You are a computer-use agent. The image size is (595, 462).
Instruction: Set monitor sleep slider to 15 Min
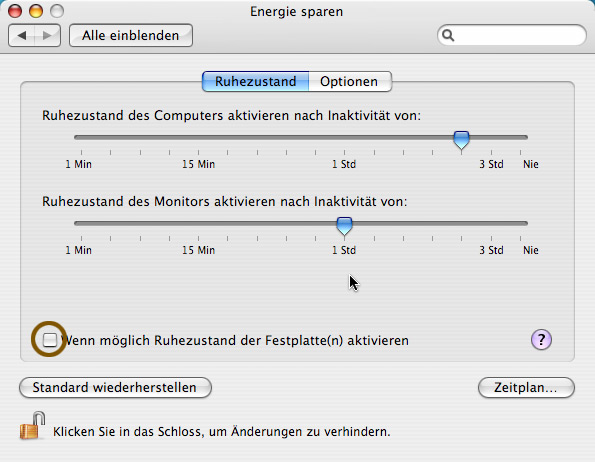[x=198, y=223]
